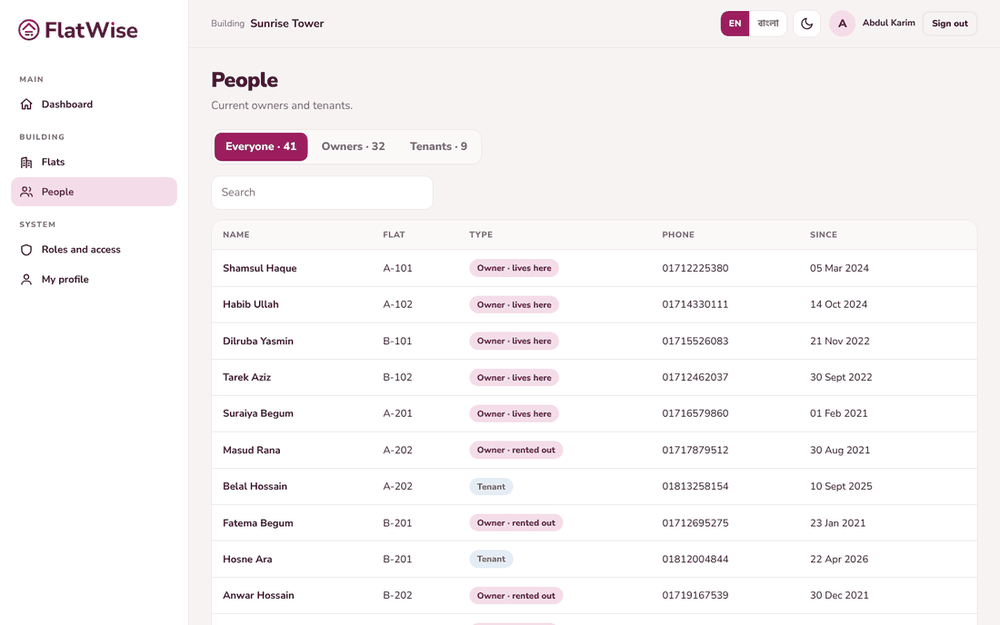The width and height of the screenshot is (1000, 625).
Task: Click flat B-202 cell
Action: (x=397, y=596)
